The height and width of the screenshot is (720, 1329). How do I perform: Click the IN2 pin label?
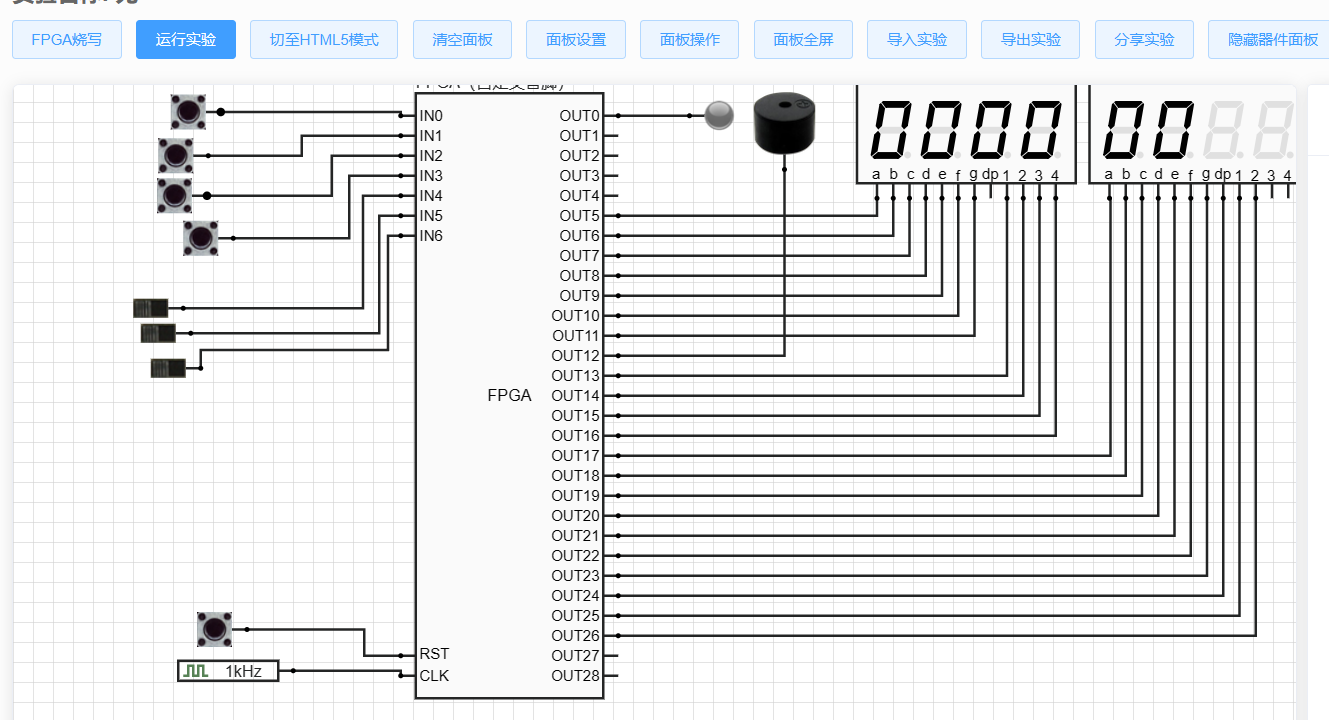click(x=431, y=156)
